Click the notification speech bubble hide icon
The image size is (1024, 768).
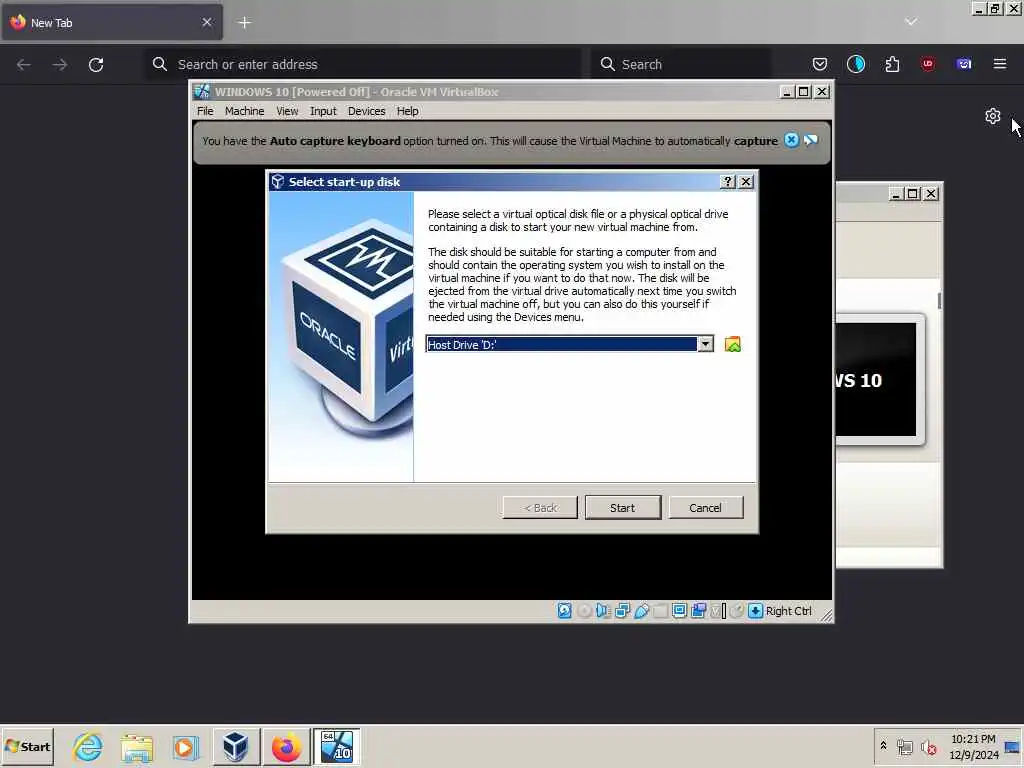click(x=810, y=140)
